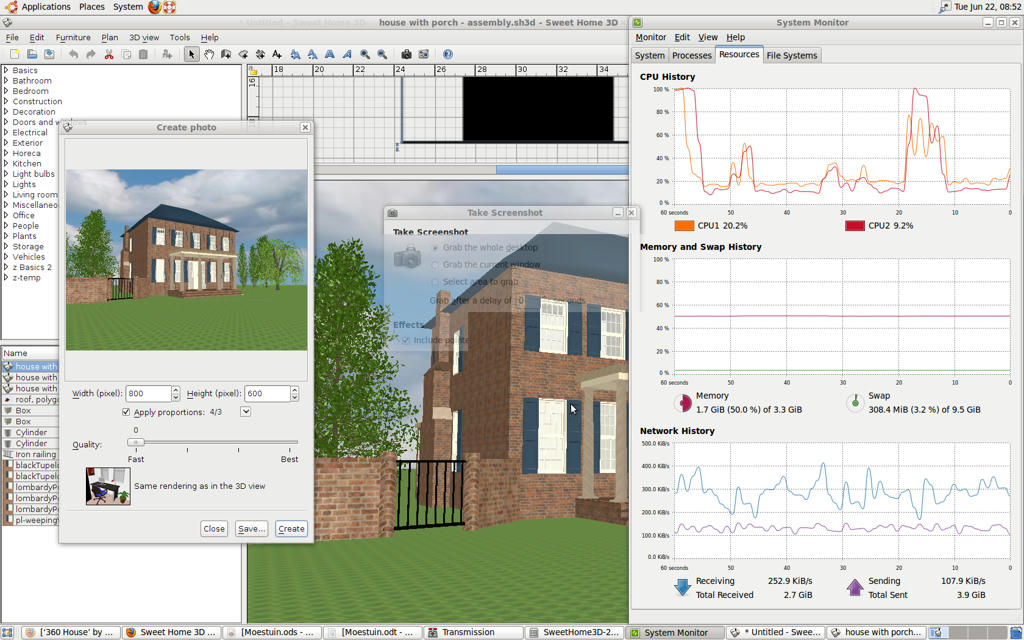Select Grab the whole desktop radio option

436,248
